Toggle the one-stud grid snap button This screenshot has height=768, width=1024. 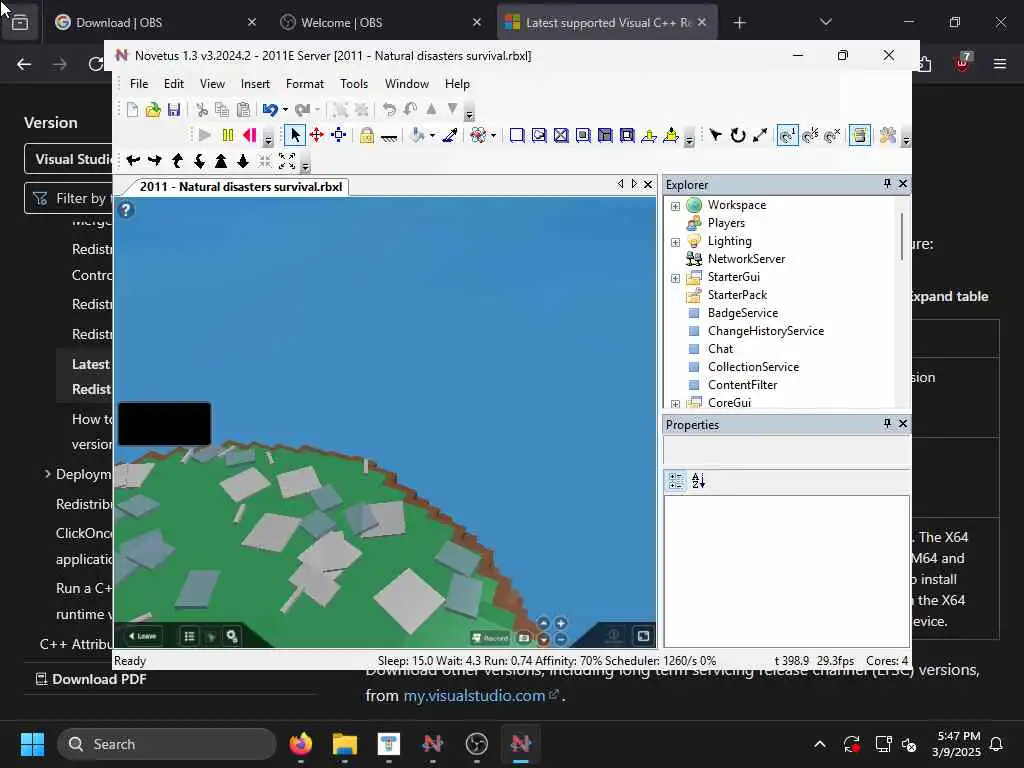point(788,135)
